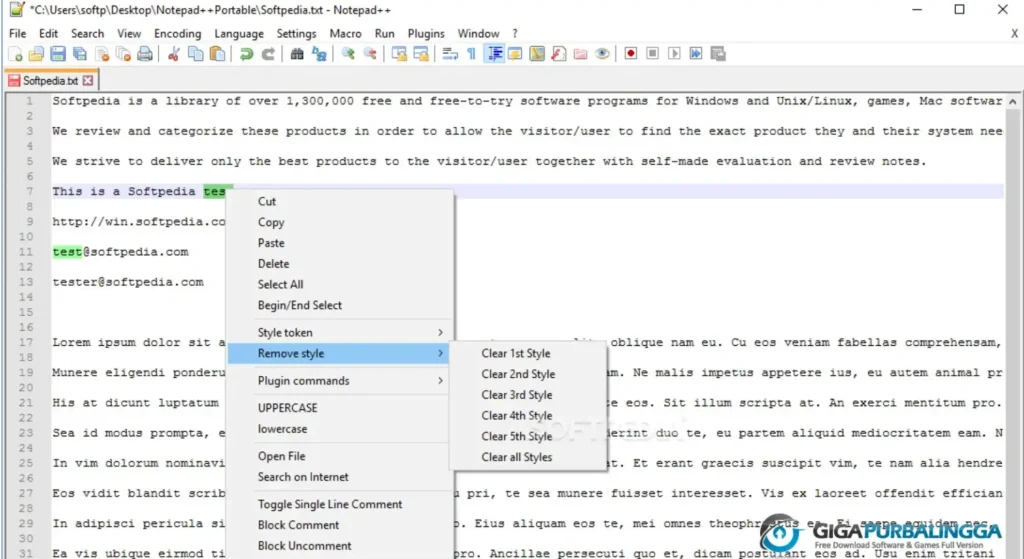Viewport: 1024px width, 559px height.
Task: Run macro multiple times with the blue double-arrow icon
Action: tap(696, 54)
